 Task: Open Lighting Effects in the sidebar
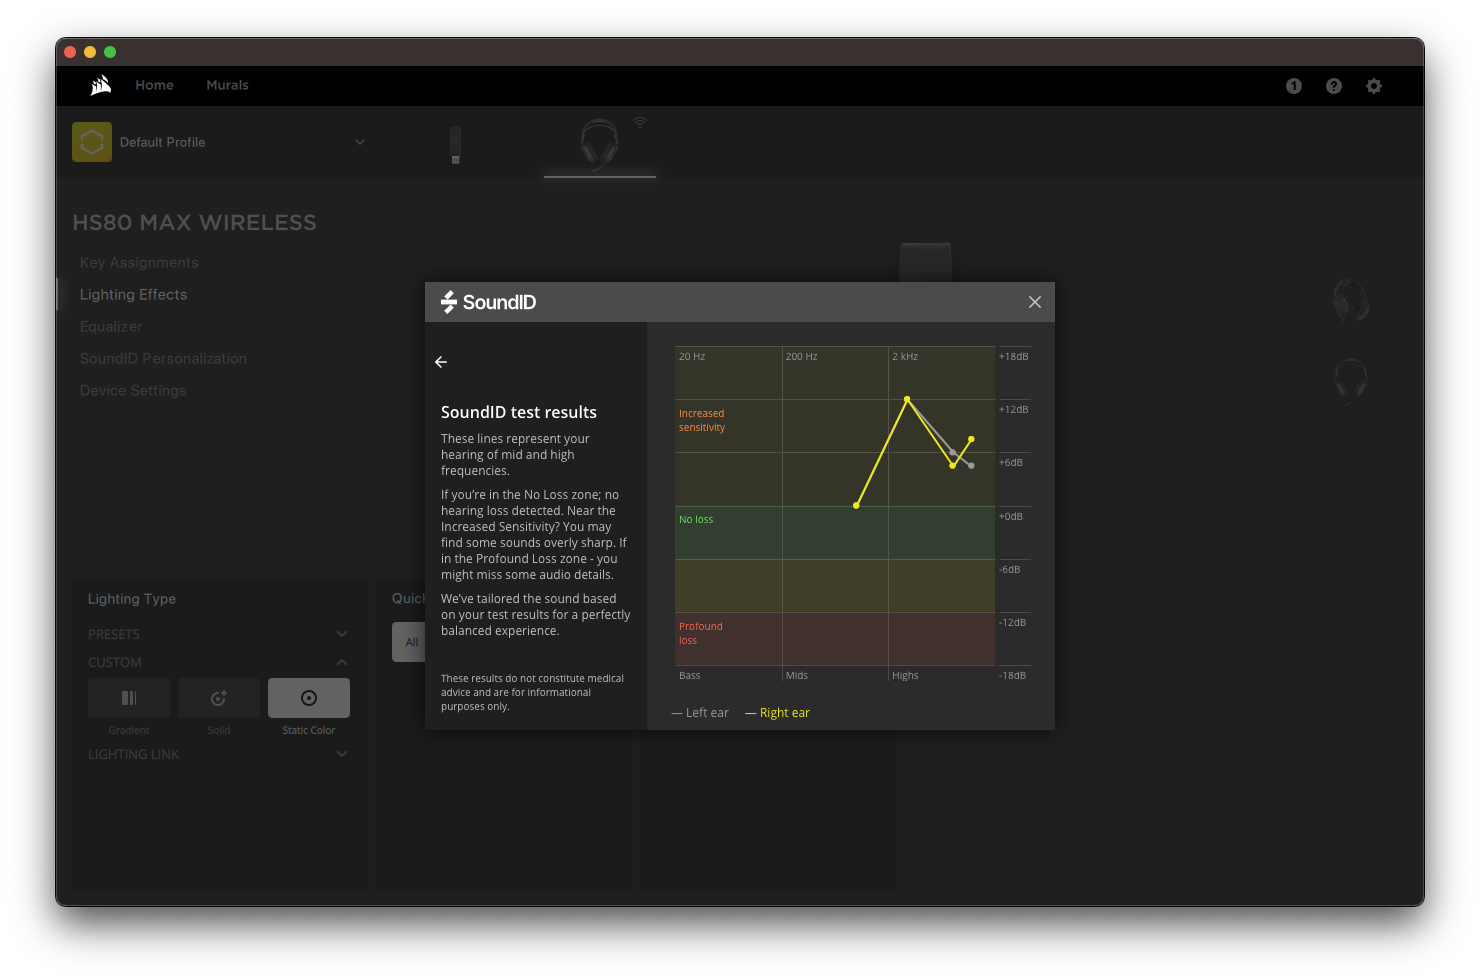[x=133, y=295]
